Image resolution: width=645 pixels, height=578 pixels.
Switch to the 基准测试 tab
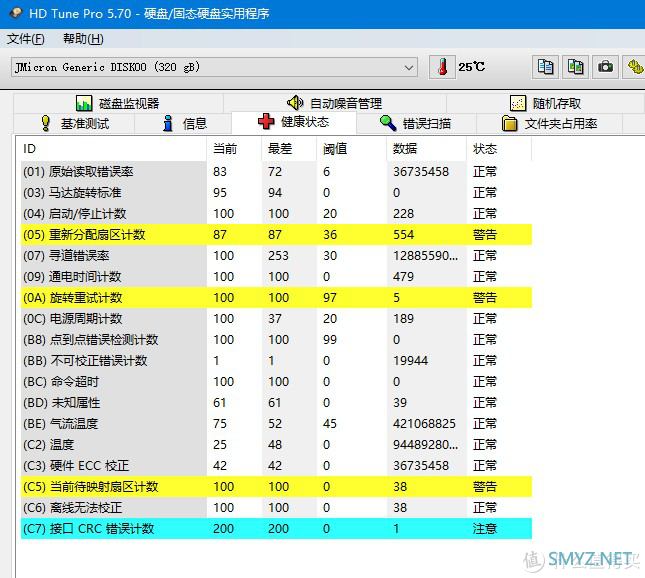tap(74, 123)
